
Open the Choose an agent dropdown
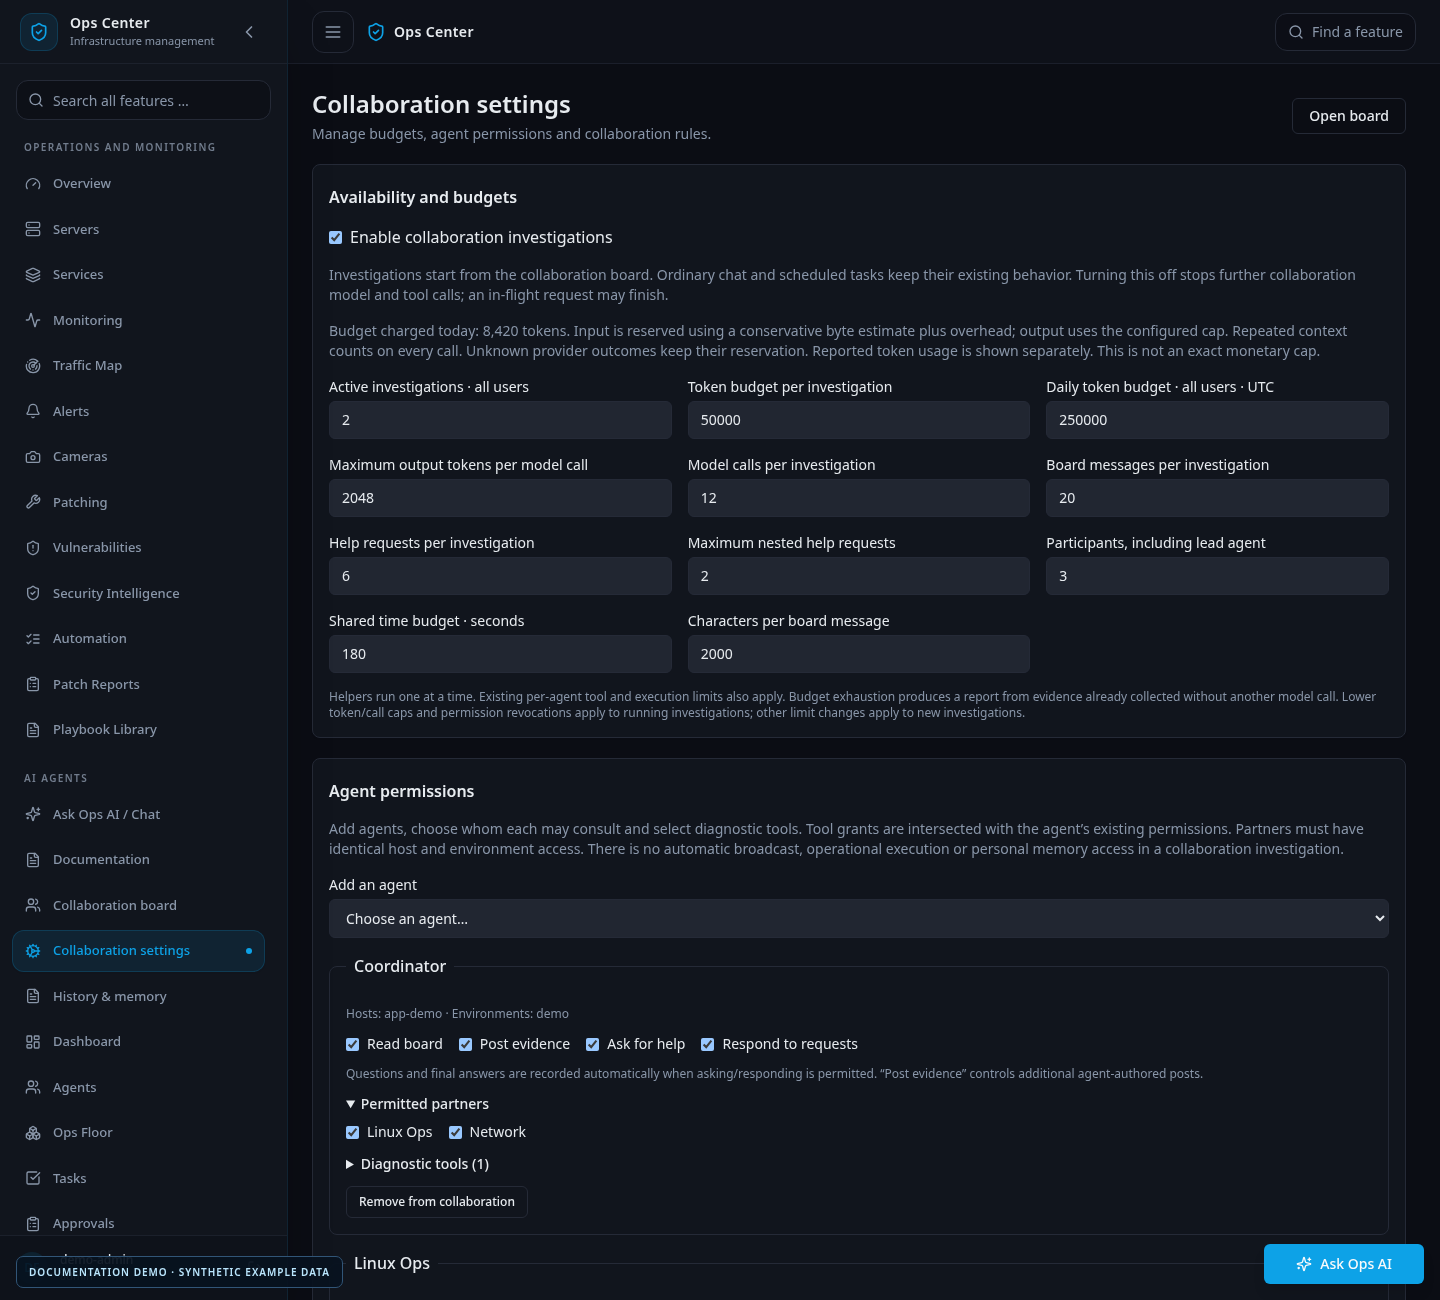[858, 919]
